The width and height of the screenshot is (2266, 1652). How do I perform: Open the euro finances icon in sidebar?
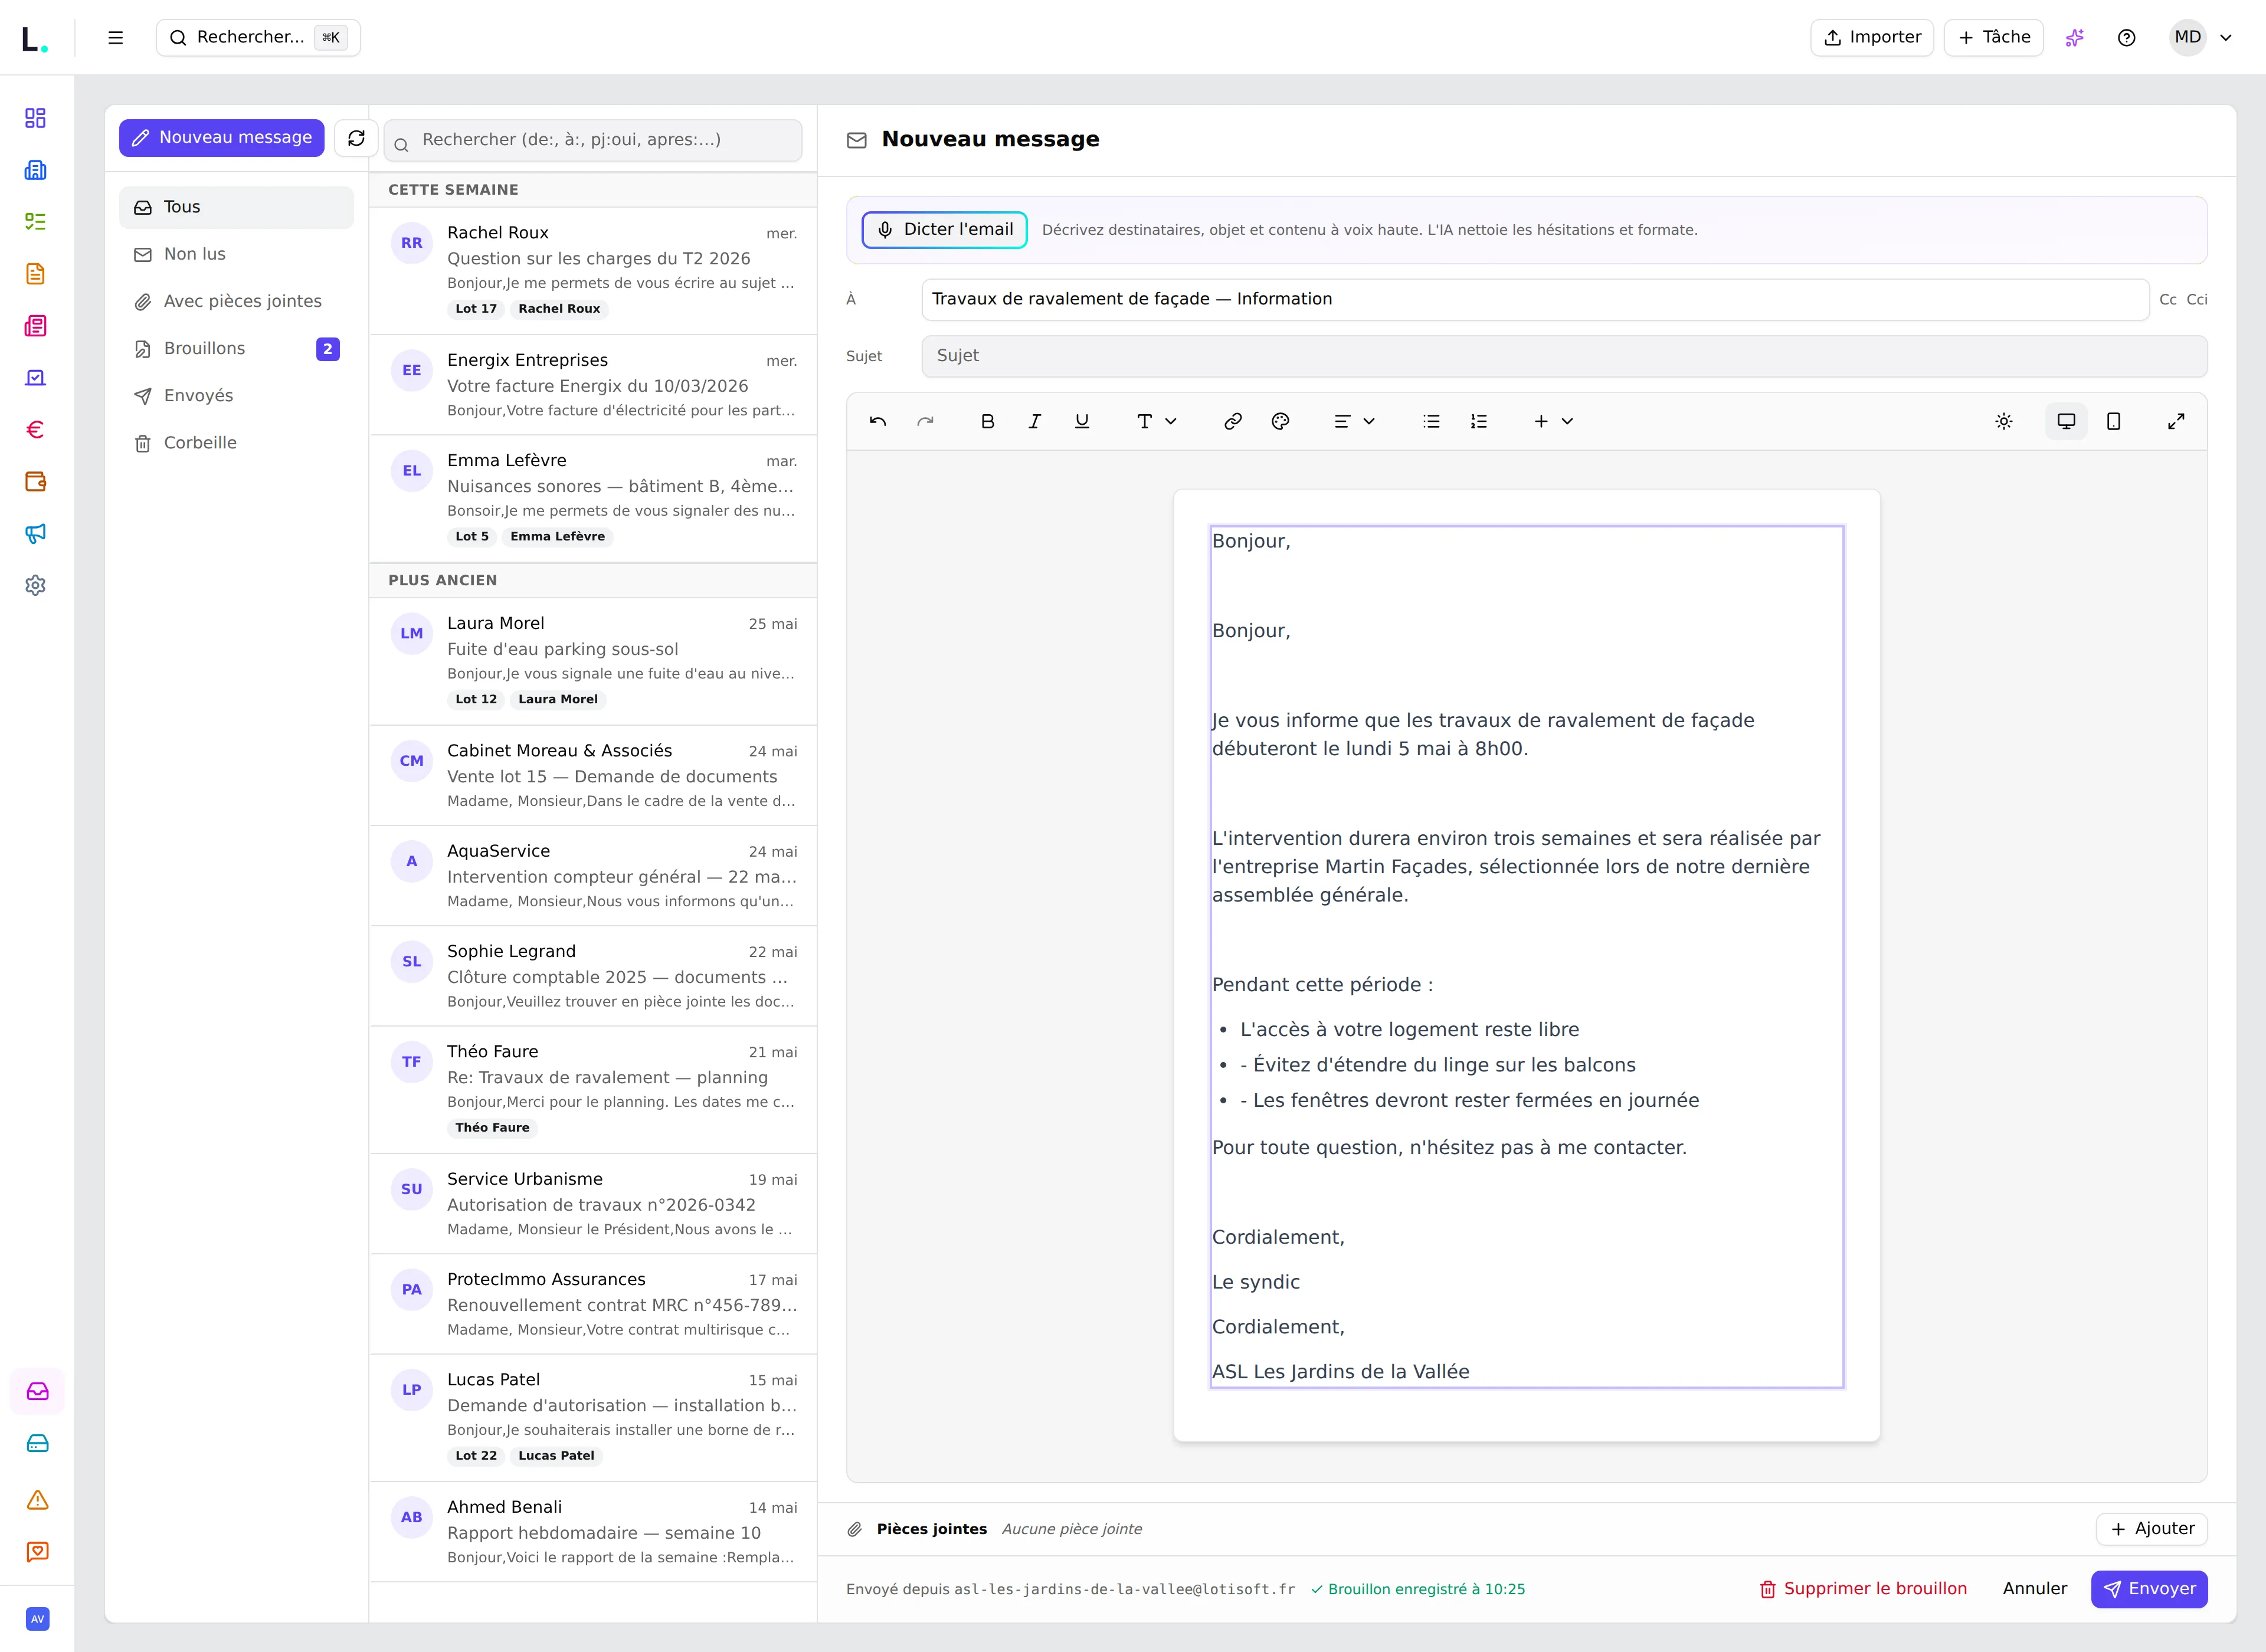36,430
